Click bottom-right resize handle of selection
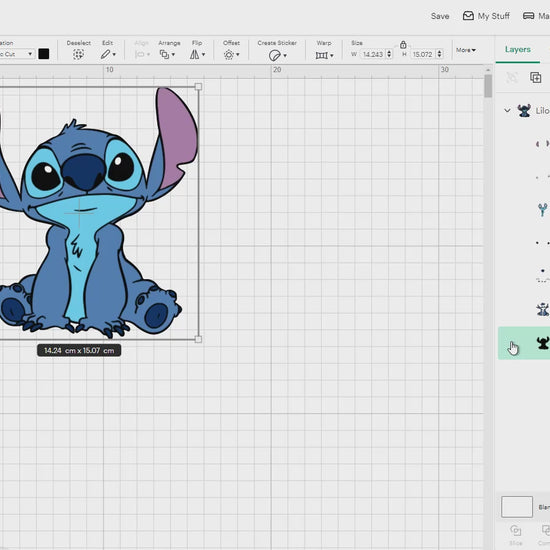 [198, 339]
